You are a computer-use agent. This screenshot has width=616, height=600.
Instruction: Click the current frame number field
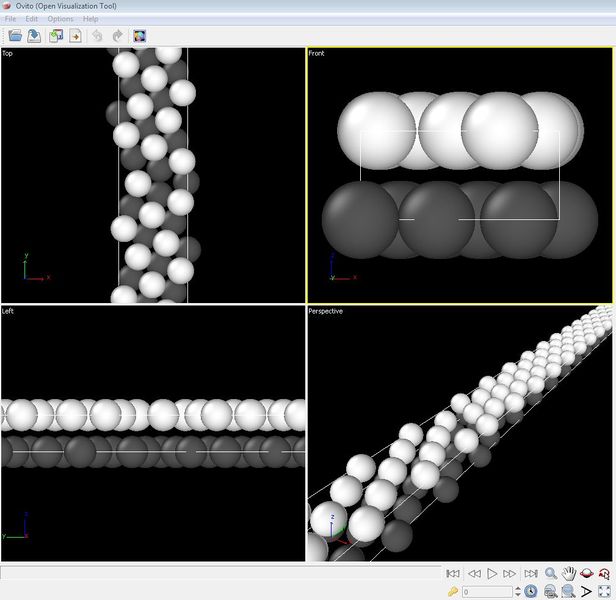tap(486, 592)
